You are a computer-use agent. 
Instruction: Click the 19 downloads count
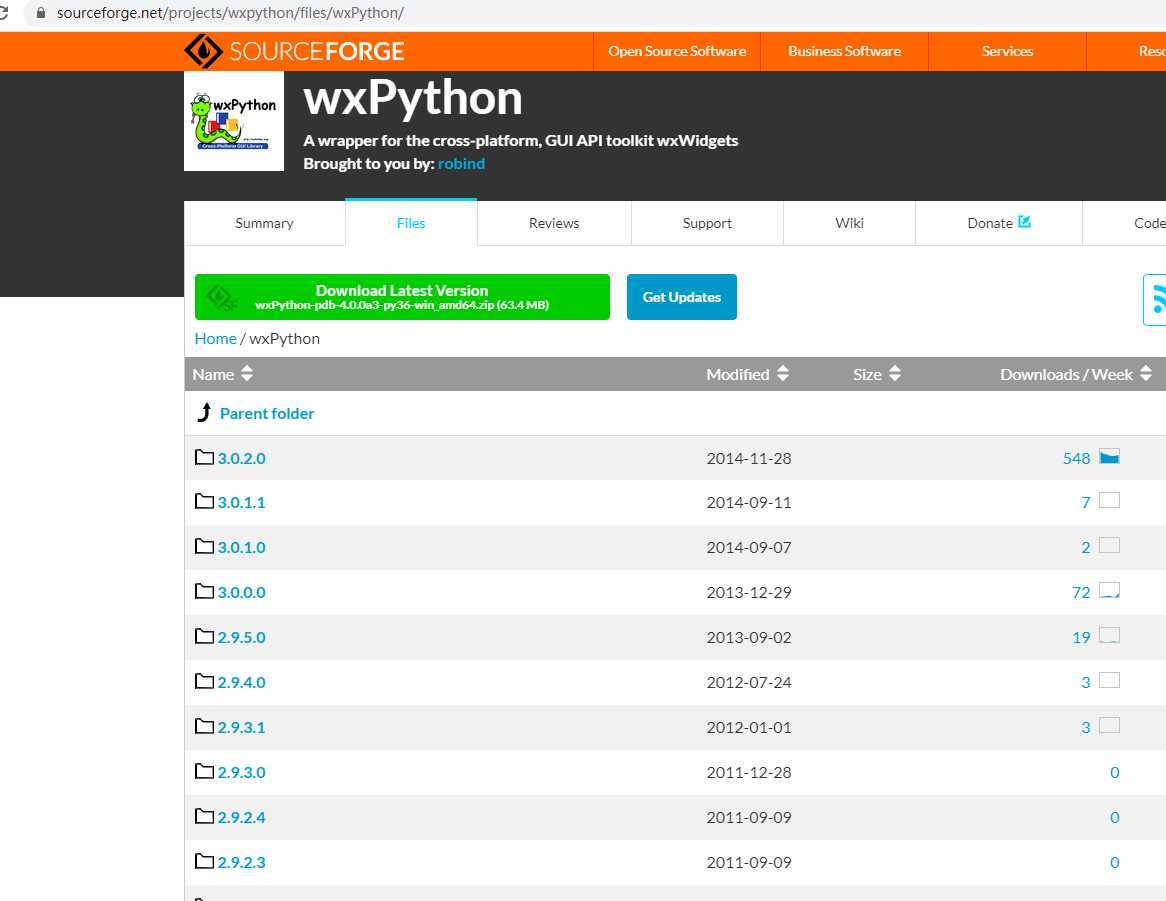click(x=1081, y=637)
